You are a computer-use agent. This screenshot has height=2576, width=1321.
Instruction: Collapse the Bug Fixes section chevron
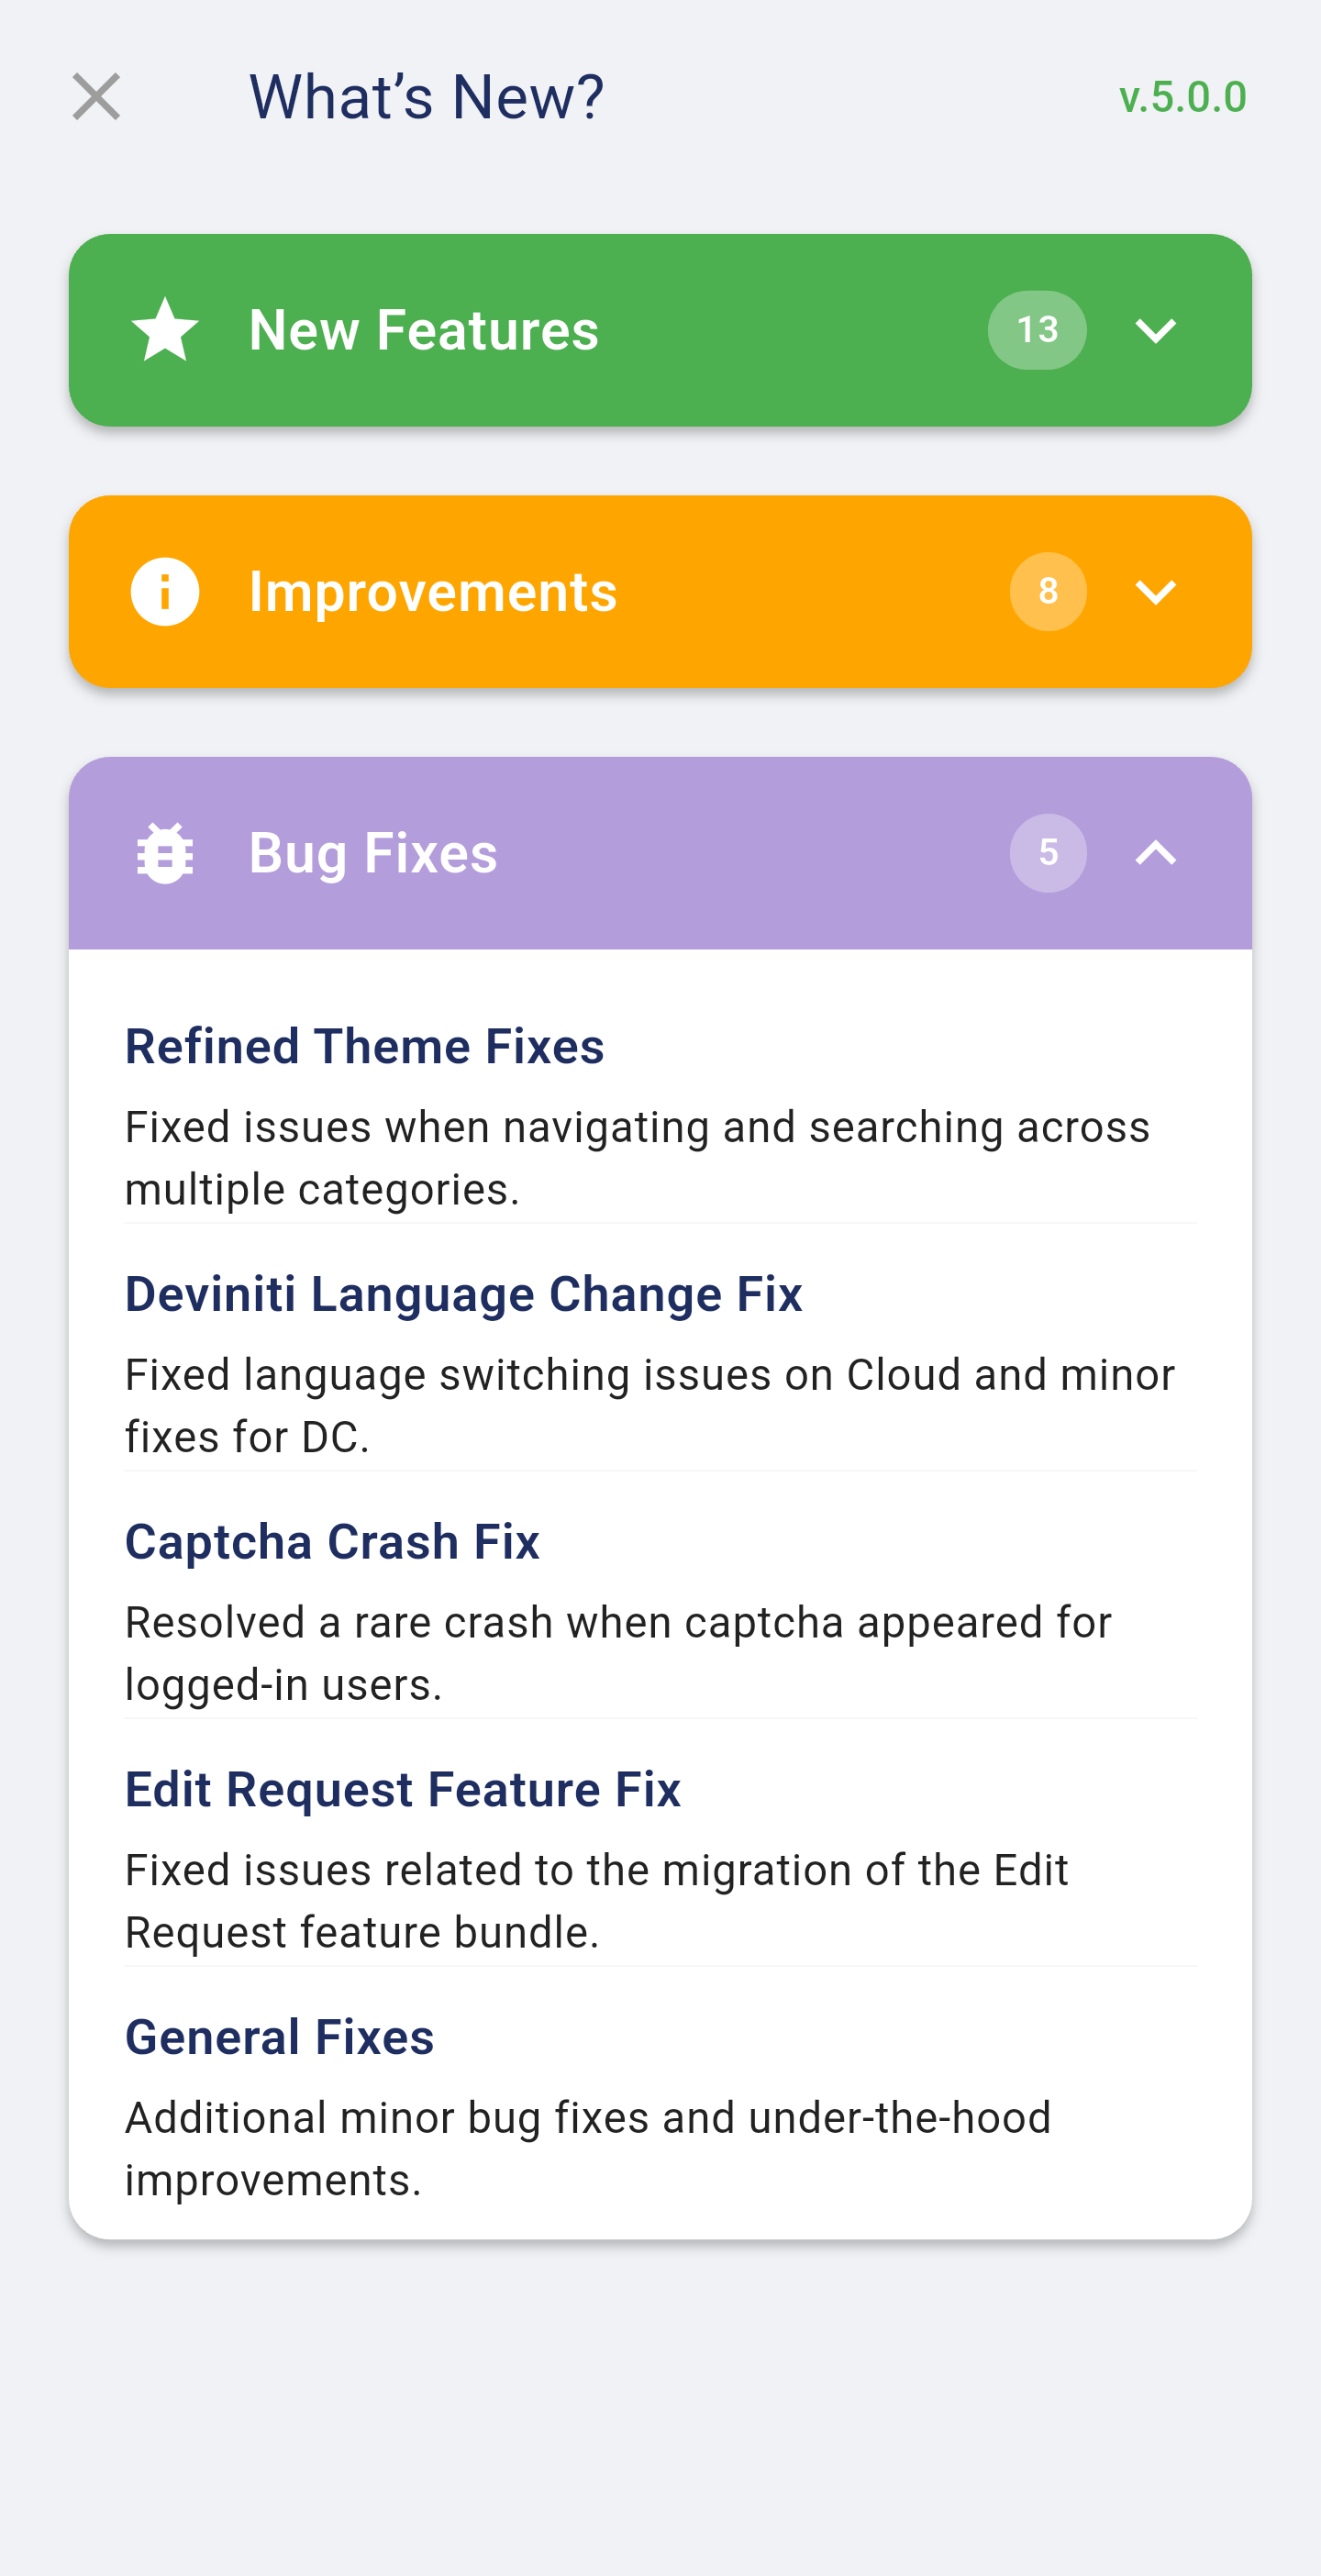1155,853
